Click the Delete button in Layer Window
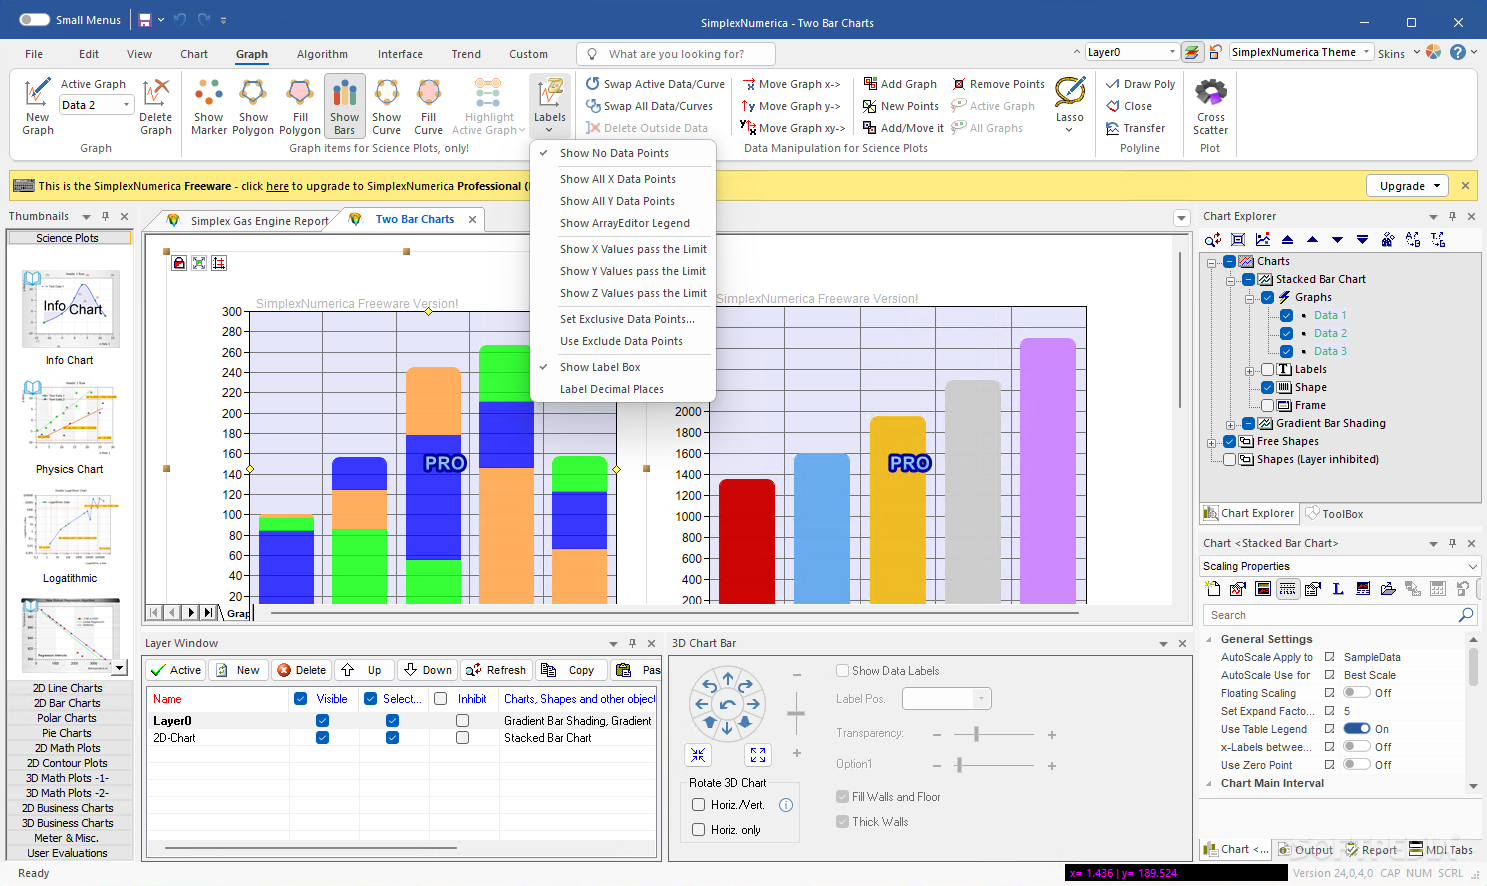Screen dimensions: 1487x886 point(301,670)
